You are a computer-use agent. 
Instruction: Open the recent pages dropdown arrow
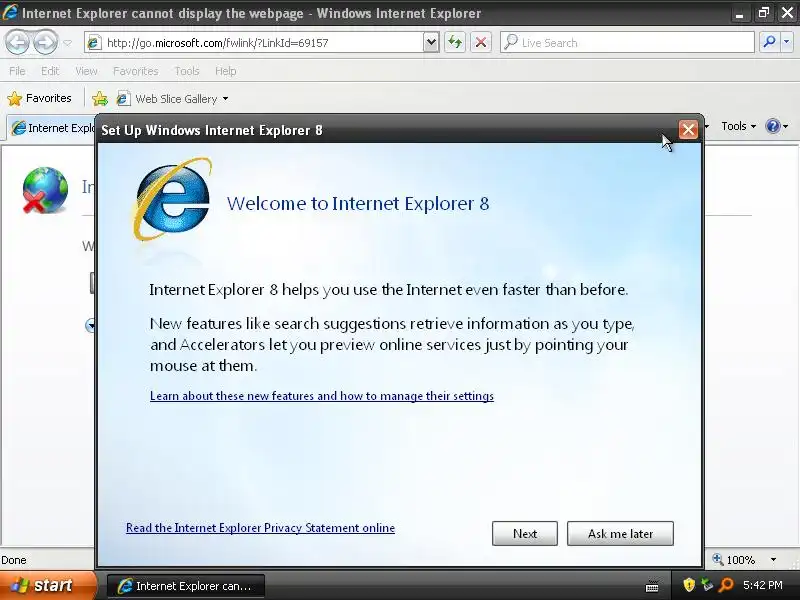tap(67, 43)
